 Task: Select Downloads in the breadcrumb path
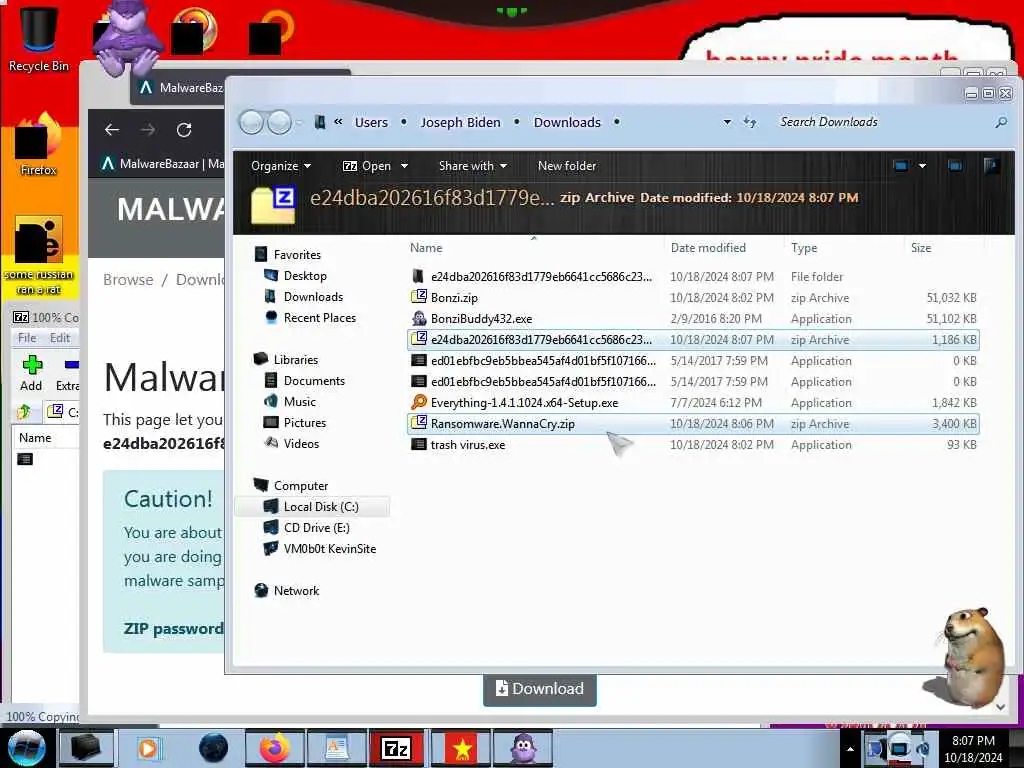(x=567, y=122)
